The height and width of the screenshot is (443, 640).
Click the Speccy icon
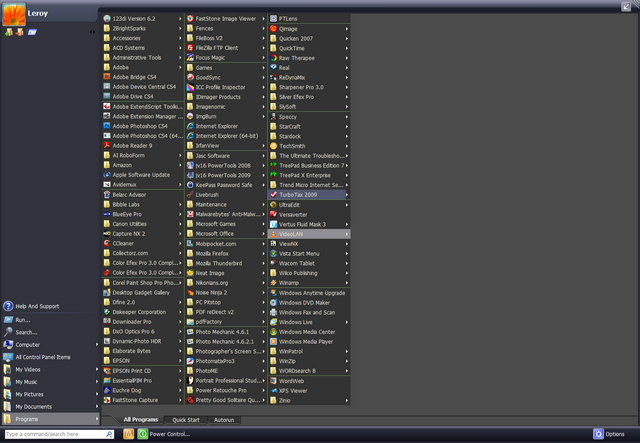(273, 116)
